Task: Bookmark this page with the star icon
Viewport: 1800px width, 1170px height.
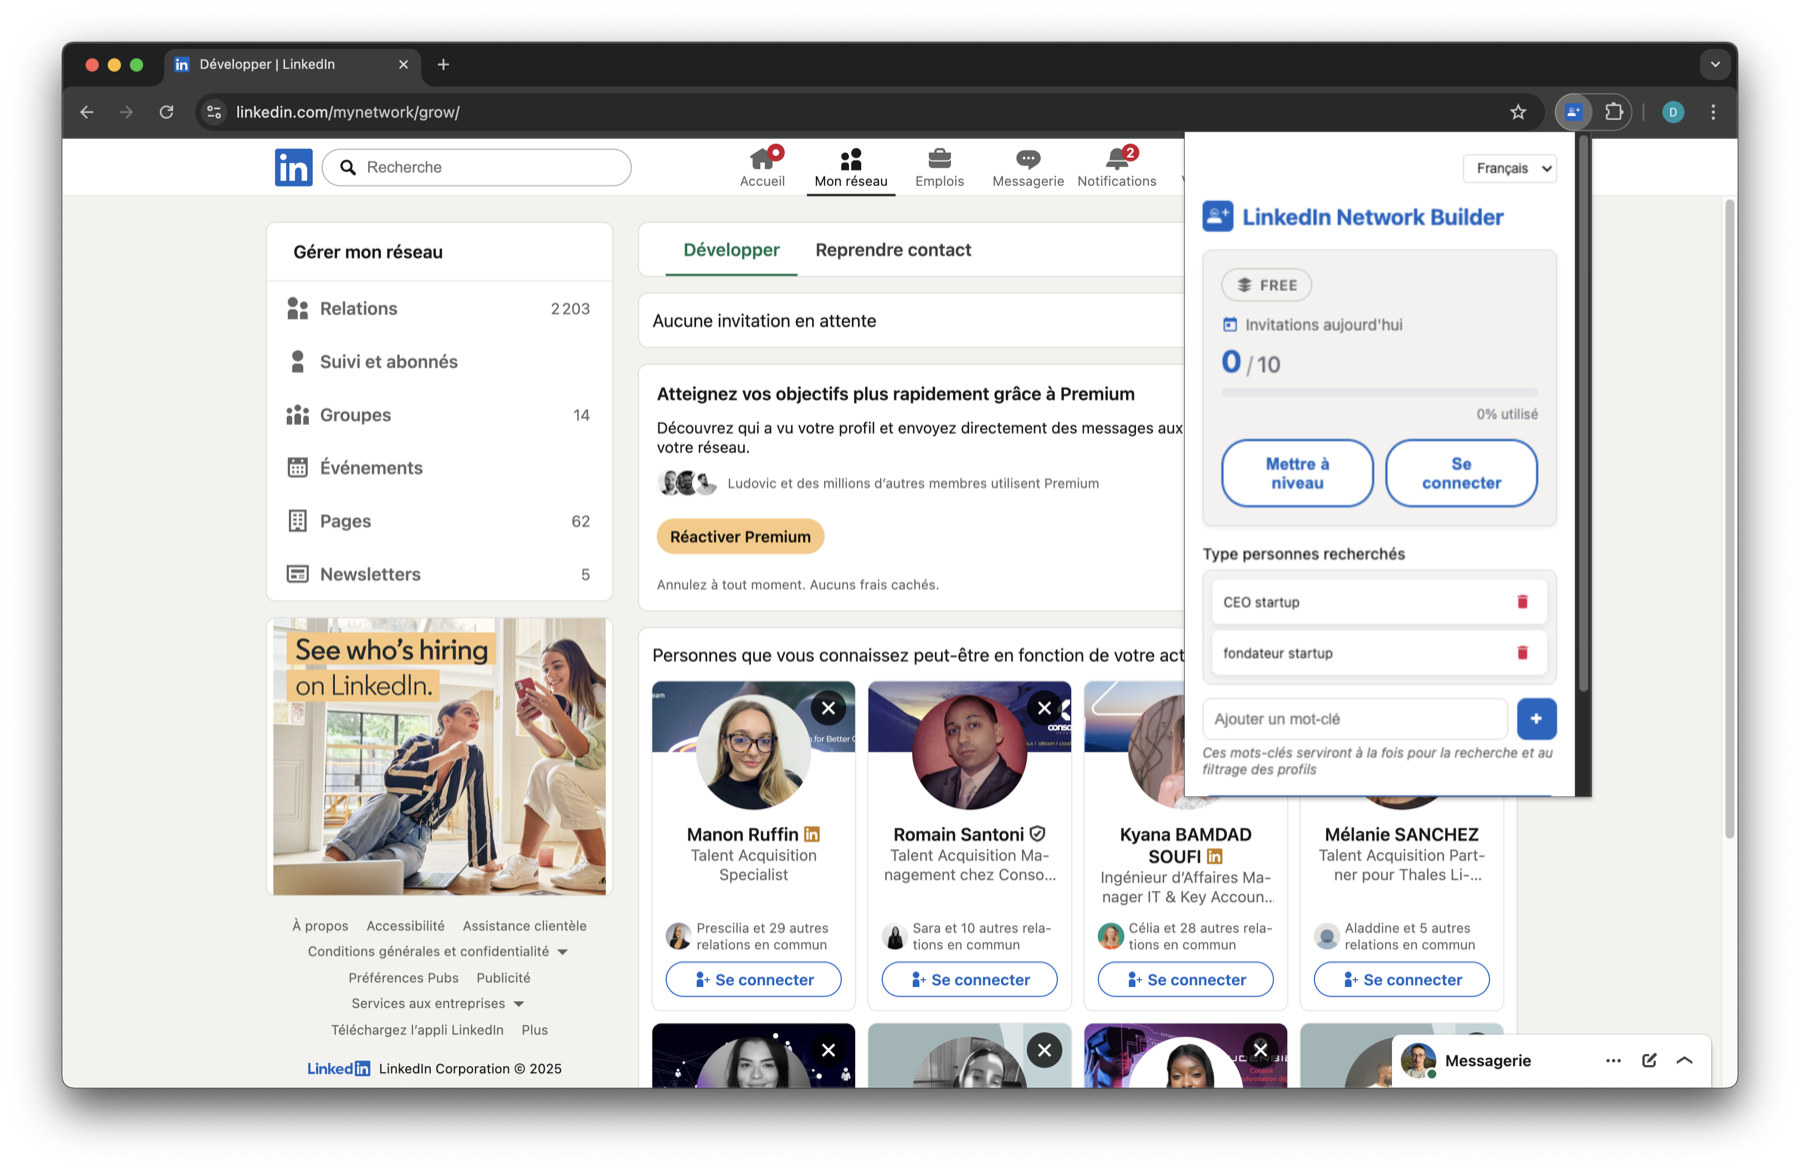Action: point(1518,112)
